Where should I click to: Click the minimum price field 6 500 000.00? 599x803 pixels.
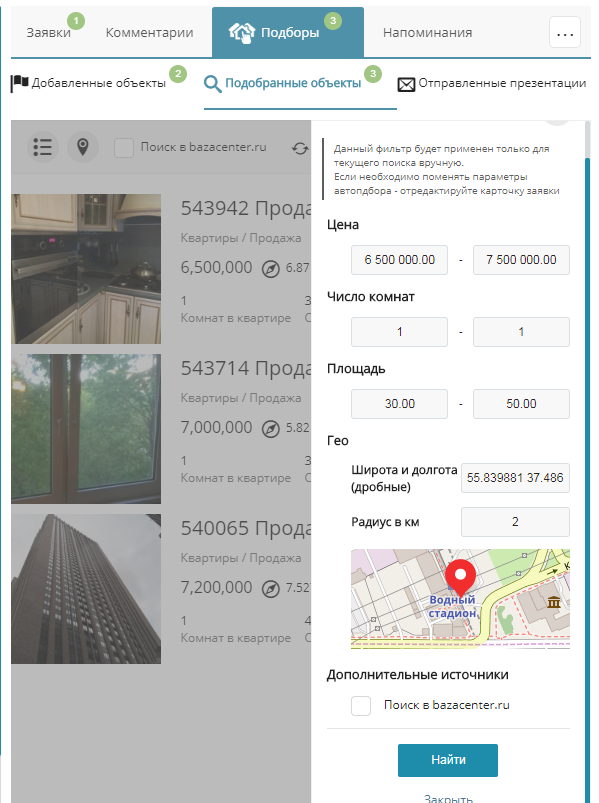[x=399, y=260]
